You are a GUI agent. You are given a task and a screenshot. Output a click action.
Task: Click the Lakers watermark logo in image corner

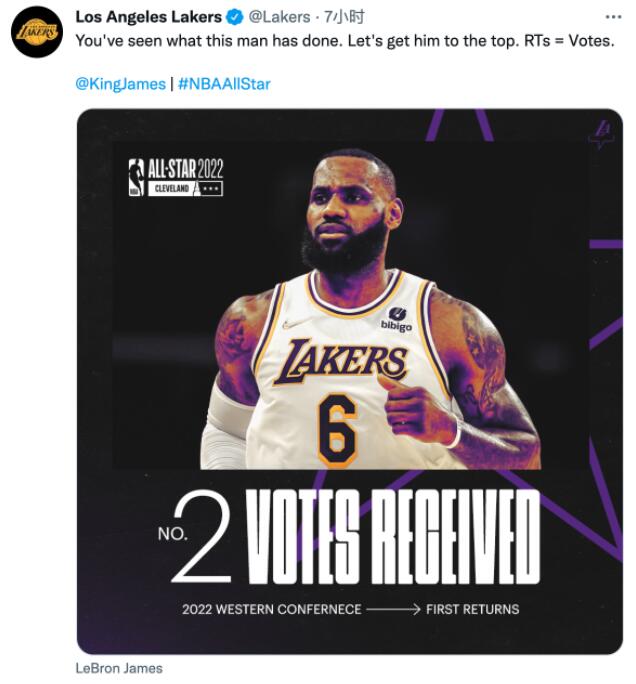(x=601, y=134)
